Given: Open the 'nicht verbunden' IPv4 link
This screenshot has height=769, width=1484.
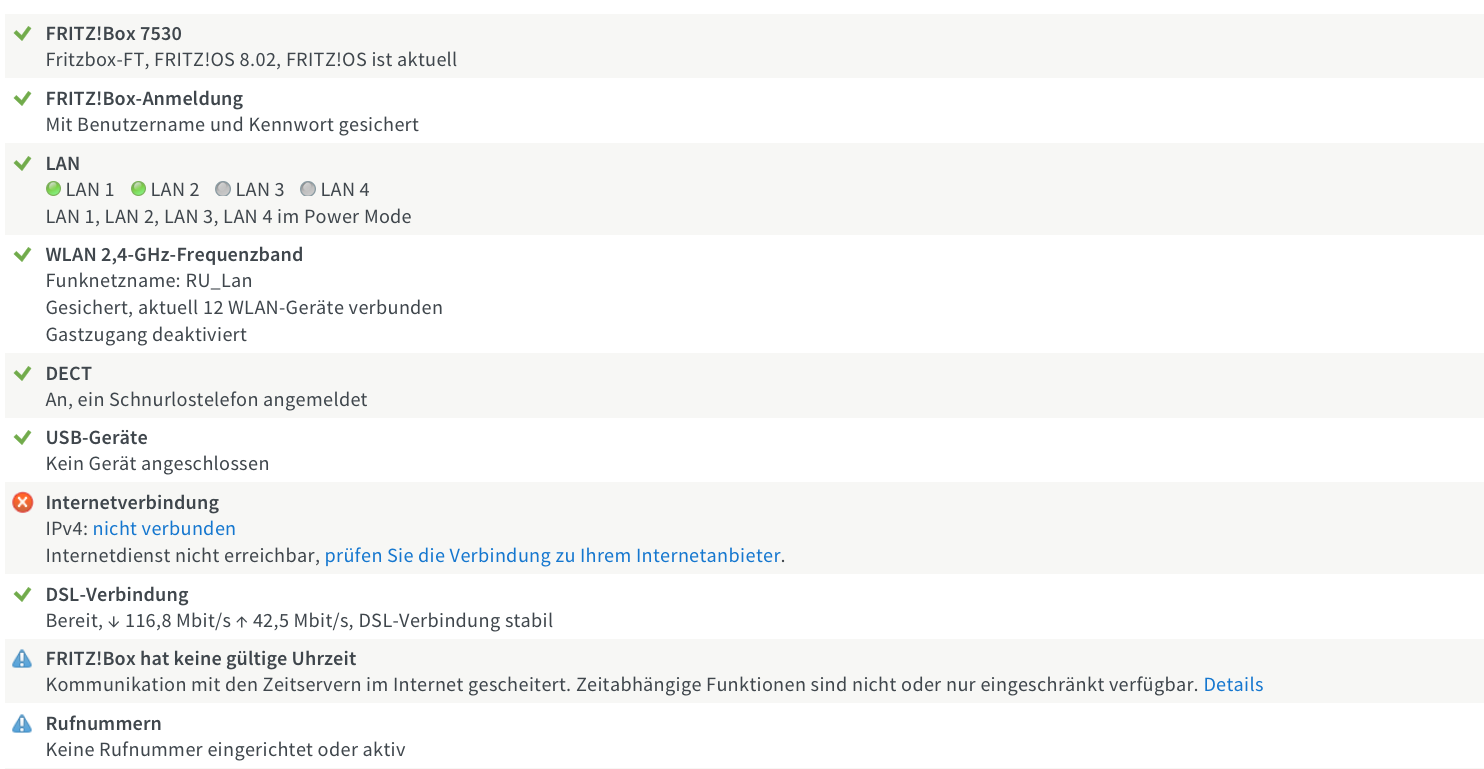Looking at the screenshot, I should click(164, 528).
